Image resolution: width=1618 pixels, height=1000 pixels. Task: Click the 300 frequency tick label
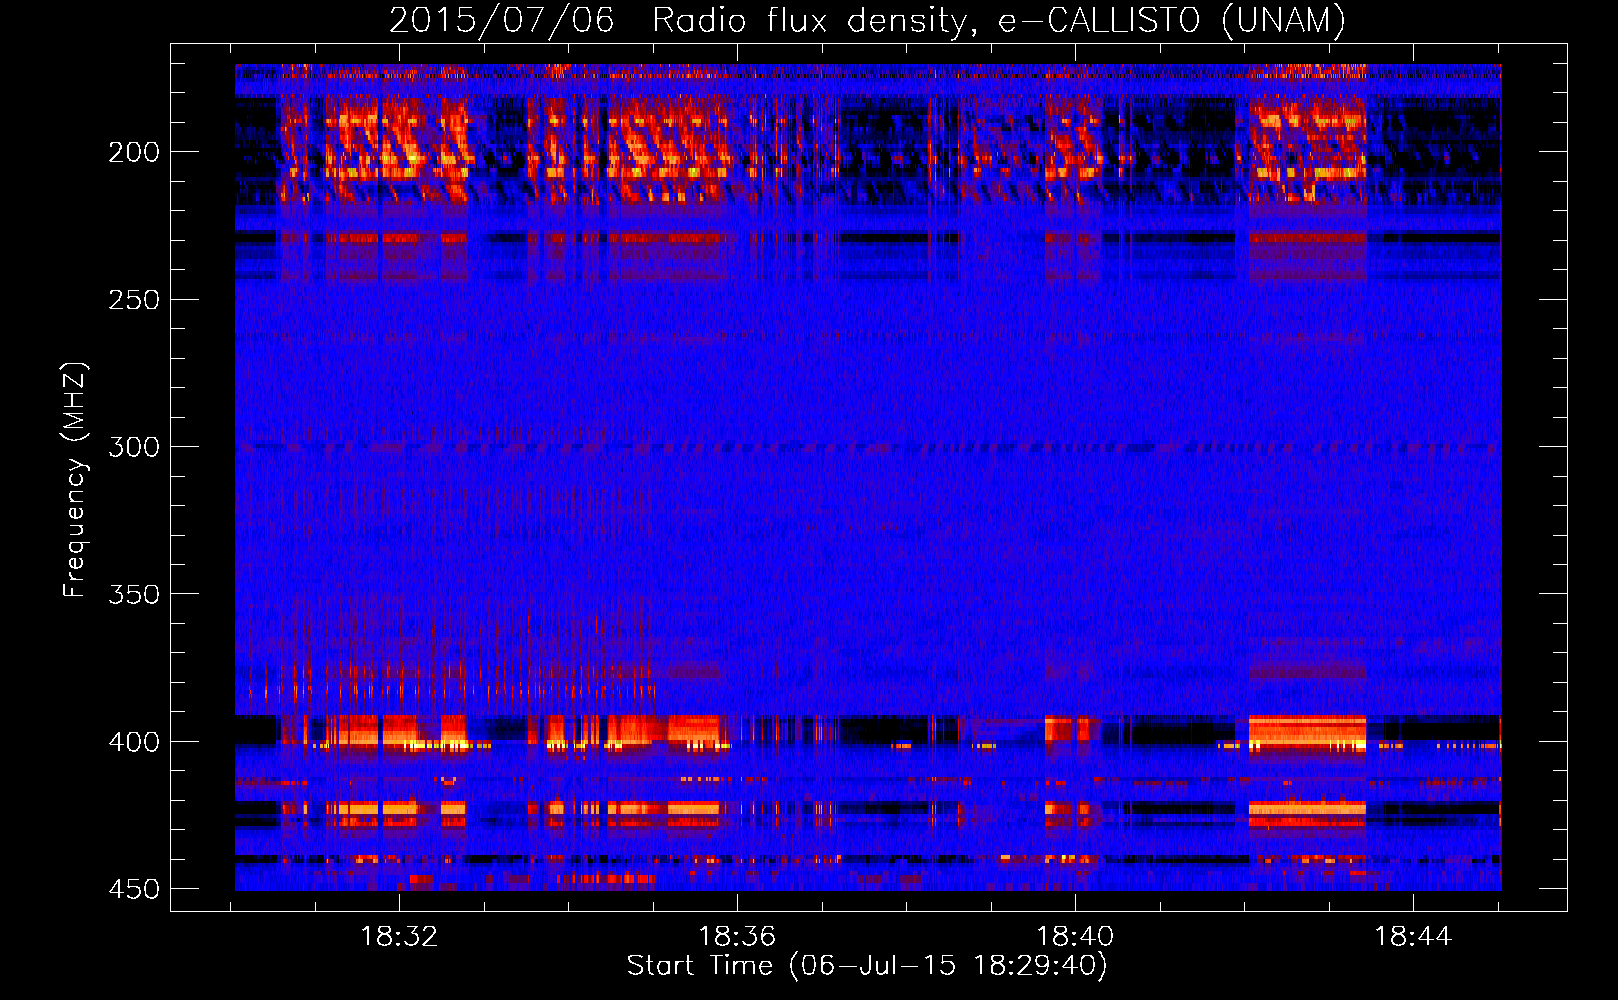(133, 447)
